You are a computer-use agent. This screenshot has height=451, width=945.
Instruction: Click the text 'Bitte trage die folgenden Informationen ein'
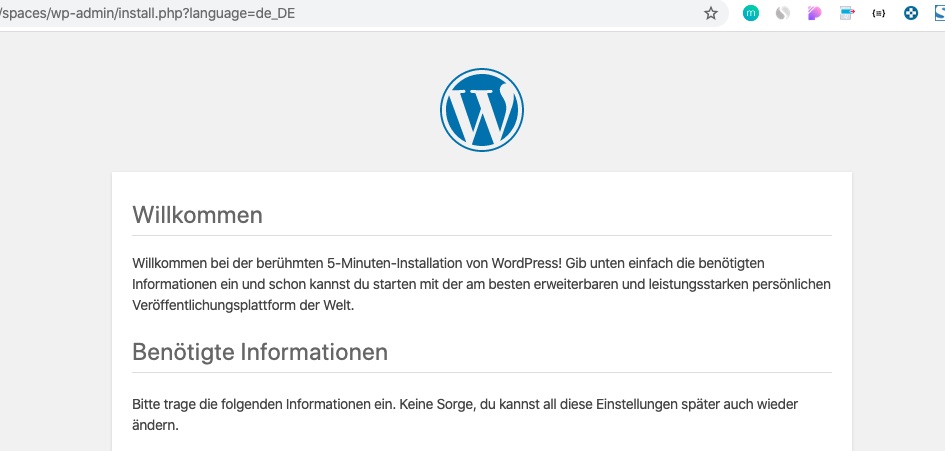(x=262, y=404)
